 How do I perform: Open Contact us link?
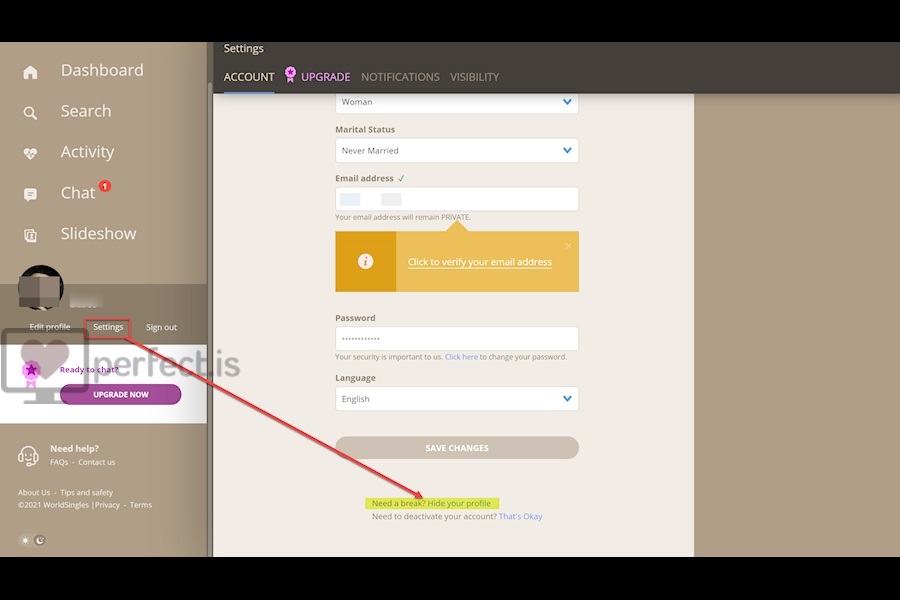(x=96, y=462)
